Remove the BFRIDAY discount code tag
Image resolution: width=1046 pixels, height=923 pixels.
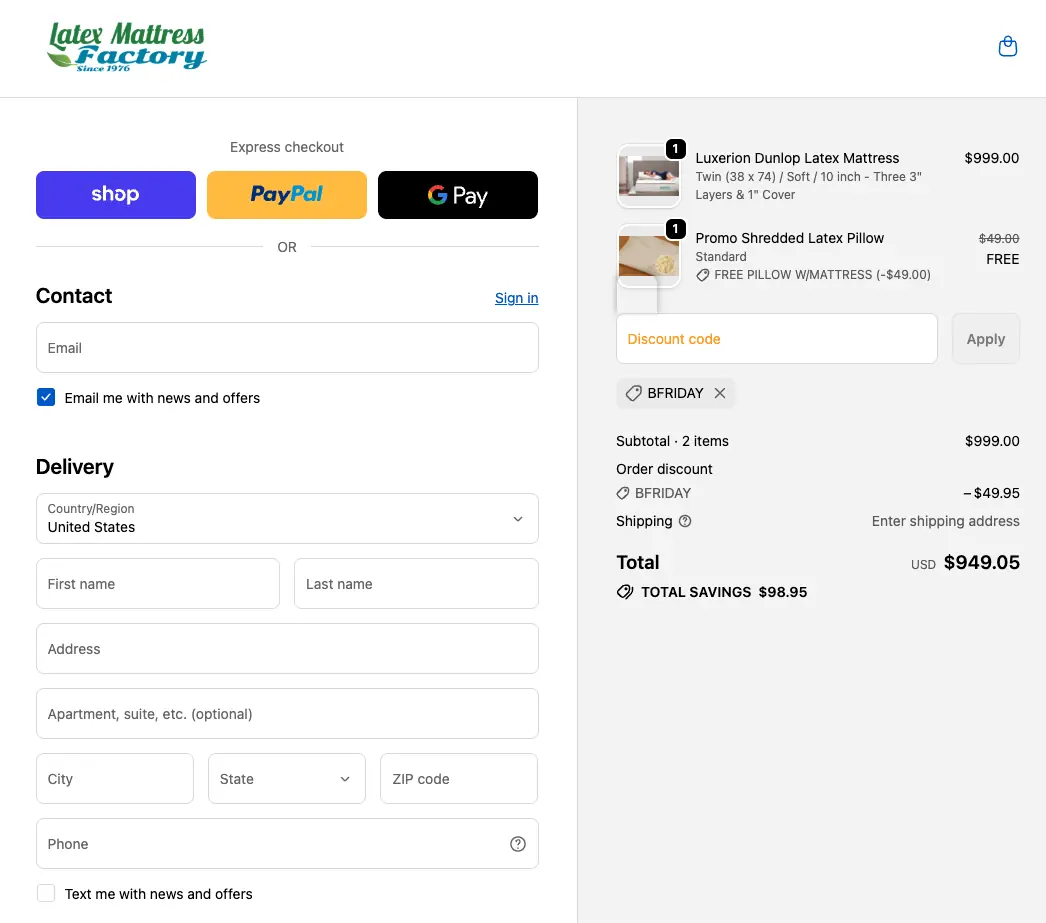tap(720, 394)
